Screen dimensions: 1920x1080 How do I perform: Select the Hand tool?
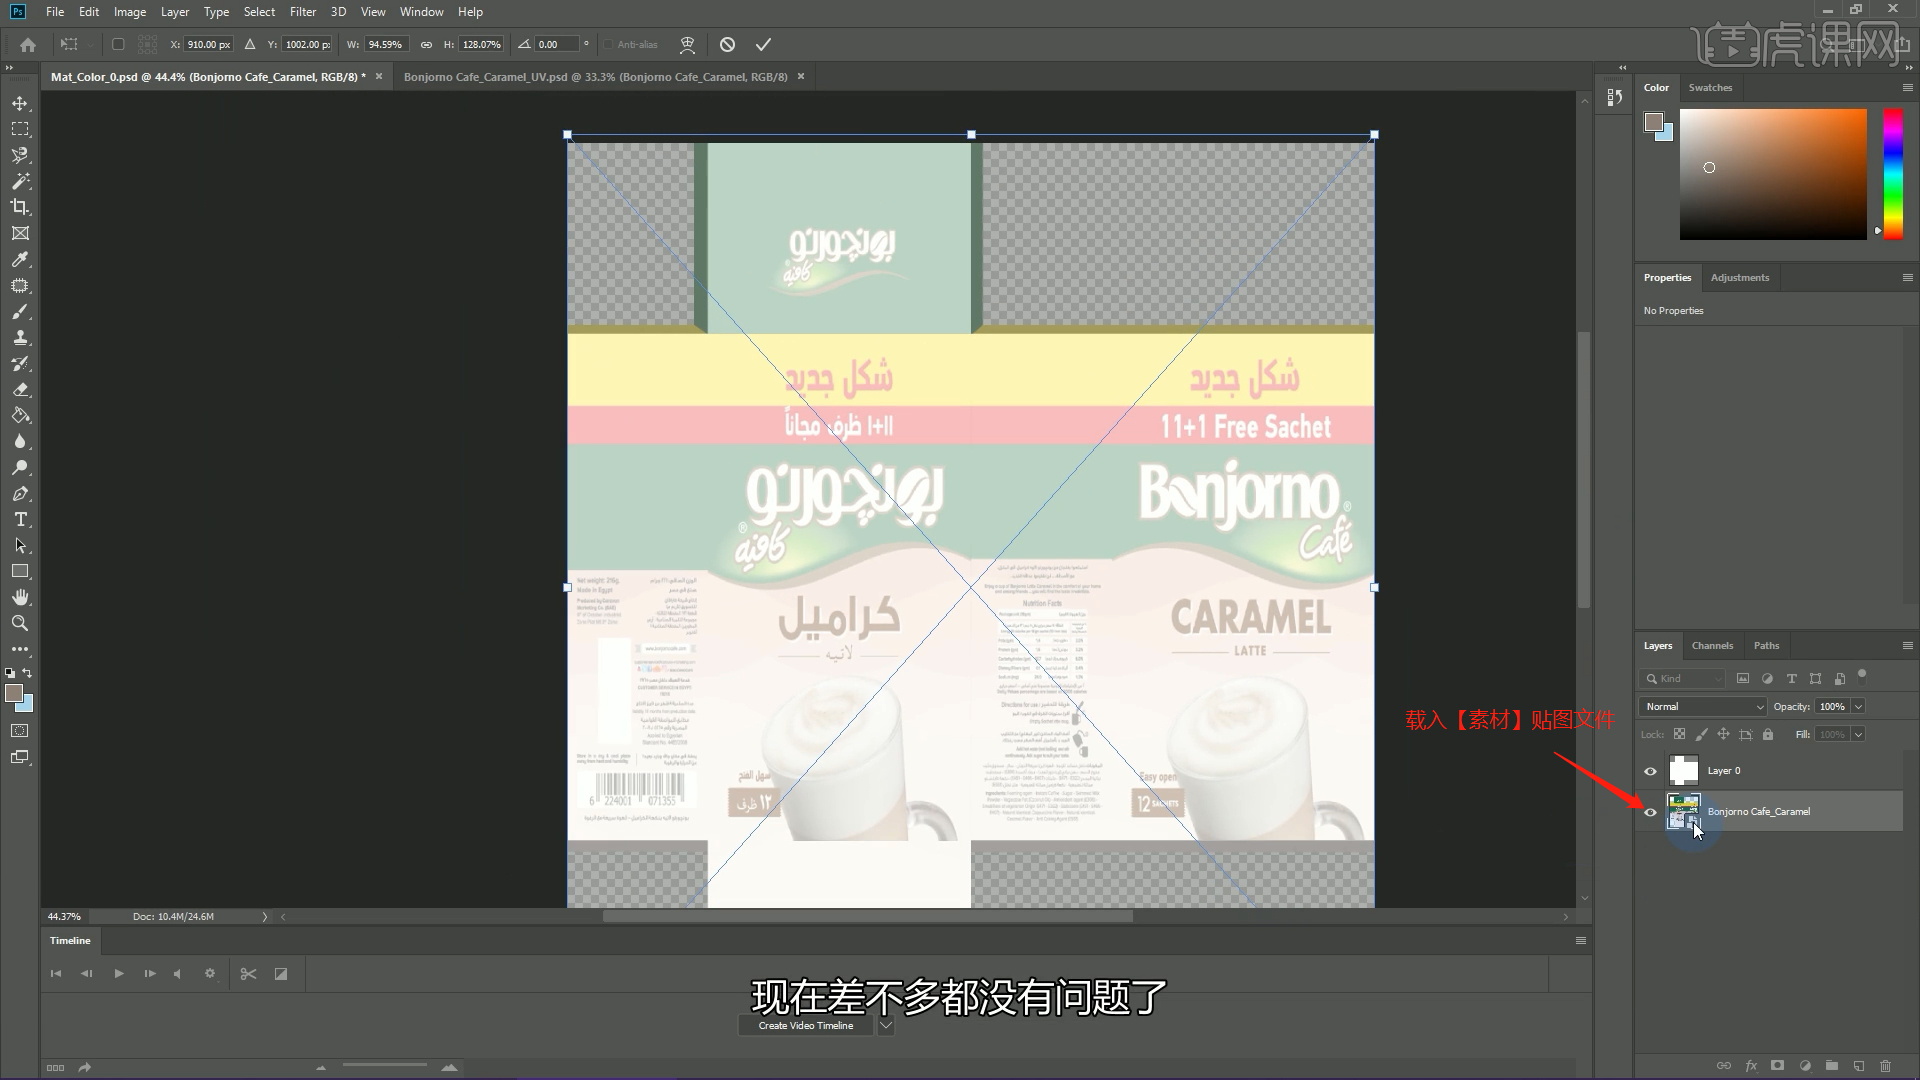click(x=20, y=598)
